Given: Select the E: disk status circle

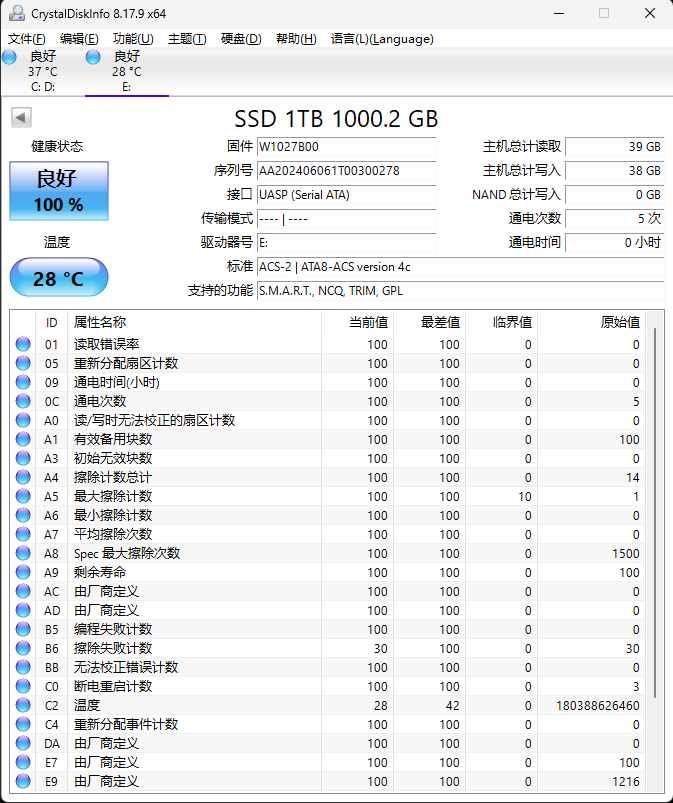Looking at the screenshot, I should (93, 57).
